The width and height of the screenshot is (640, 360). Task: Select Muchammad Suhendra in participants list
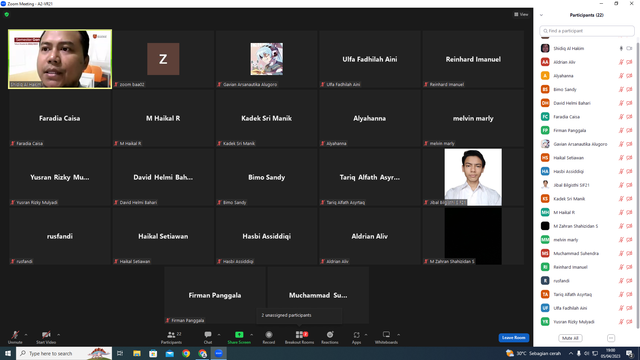(x=587, y=253)
